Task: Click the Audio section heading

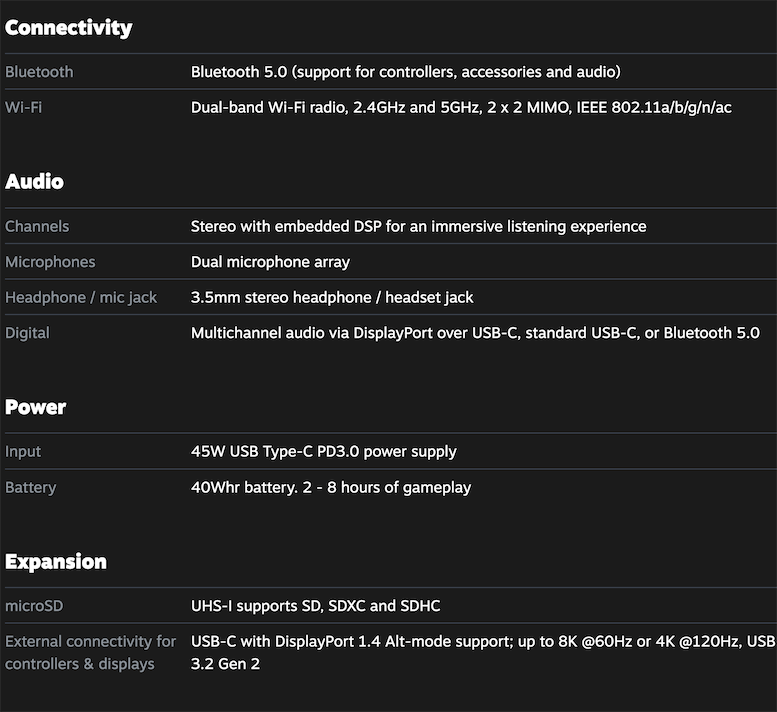Action: pyautogui.click(x=34, y=181)
